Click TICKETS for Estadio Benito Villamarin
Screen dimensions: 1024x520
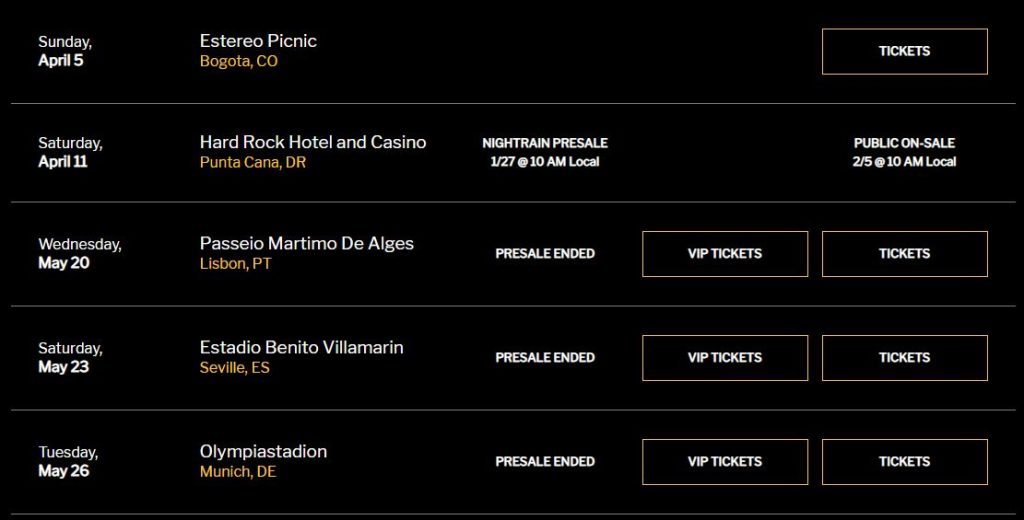tap(904, 358)
